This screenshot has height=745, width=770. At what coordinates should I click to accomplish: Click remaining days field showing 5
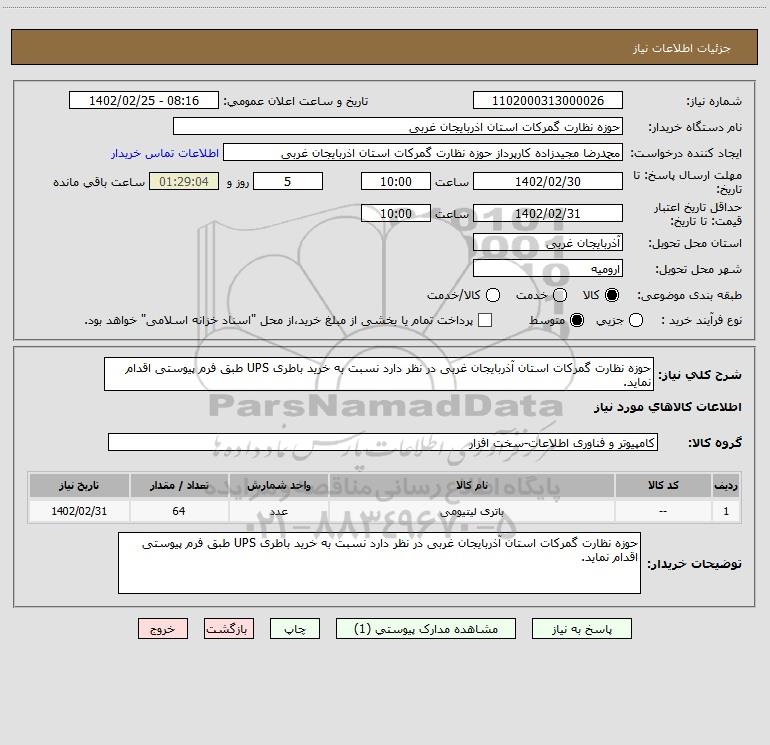pos(288,181)
